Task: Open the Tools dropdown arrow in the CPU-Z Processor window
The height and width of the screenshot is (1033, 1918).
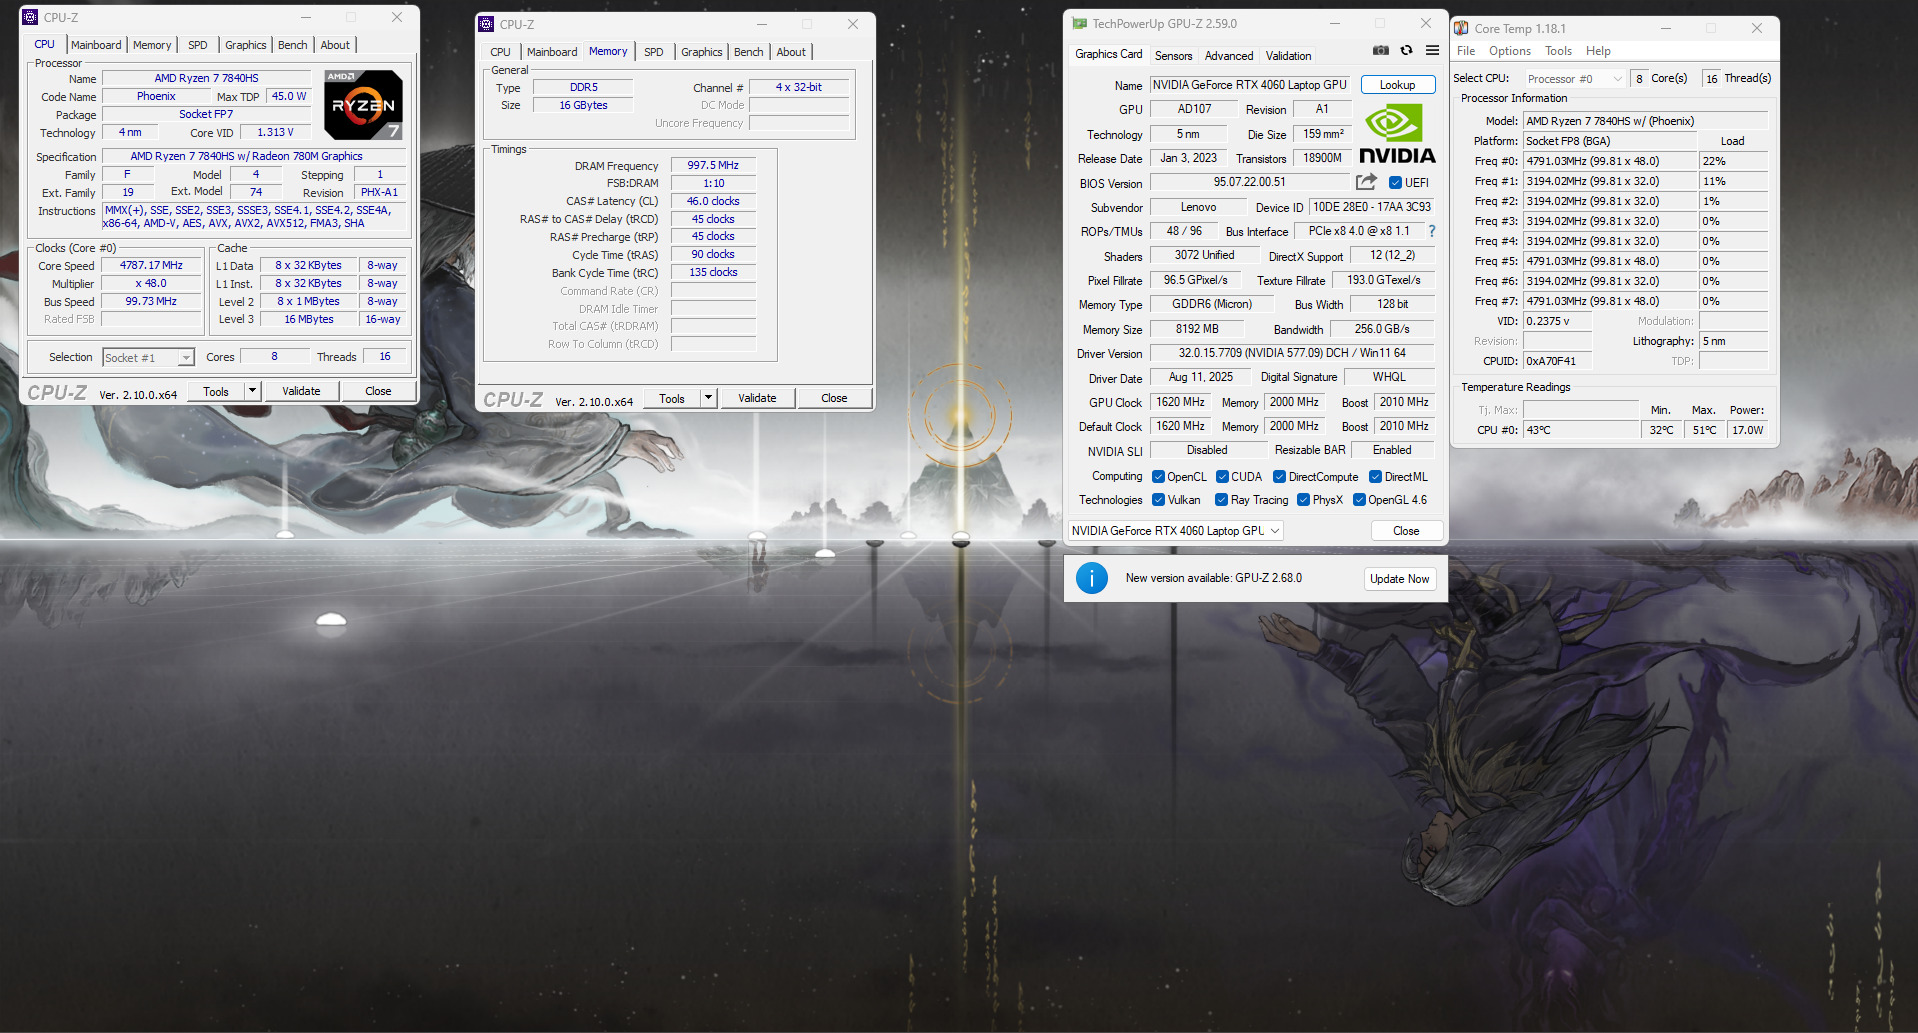Action: pyautogui.click(x=252, y=391)
